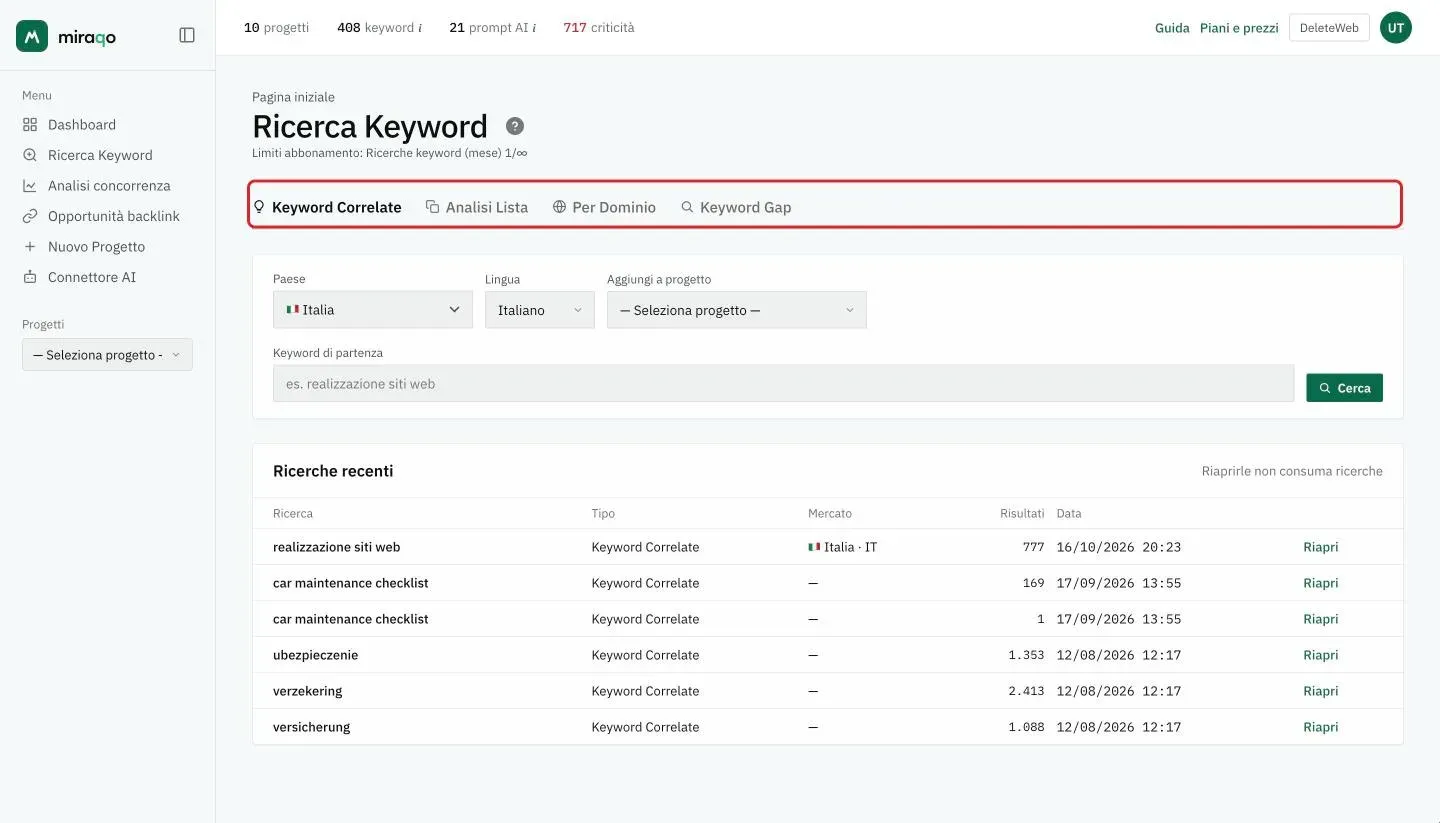Click the Dashboard grid icon

click(x=30, y=125)
